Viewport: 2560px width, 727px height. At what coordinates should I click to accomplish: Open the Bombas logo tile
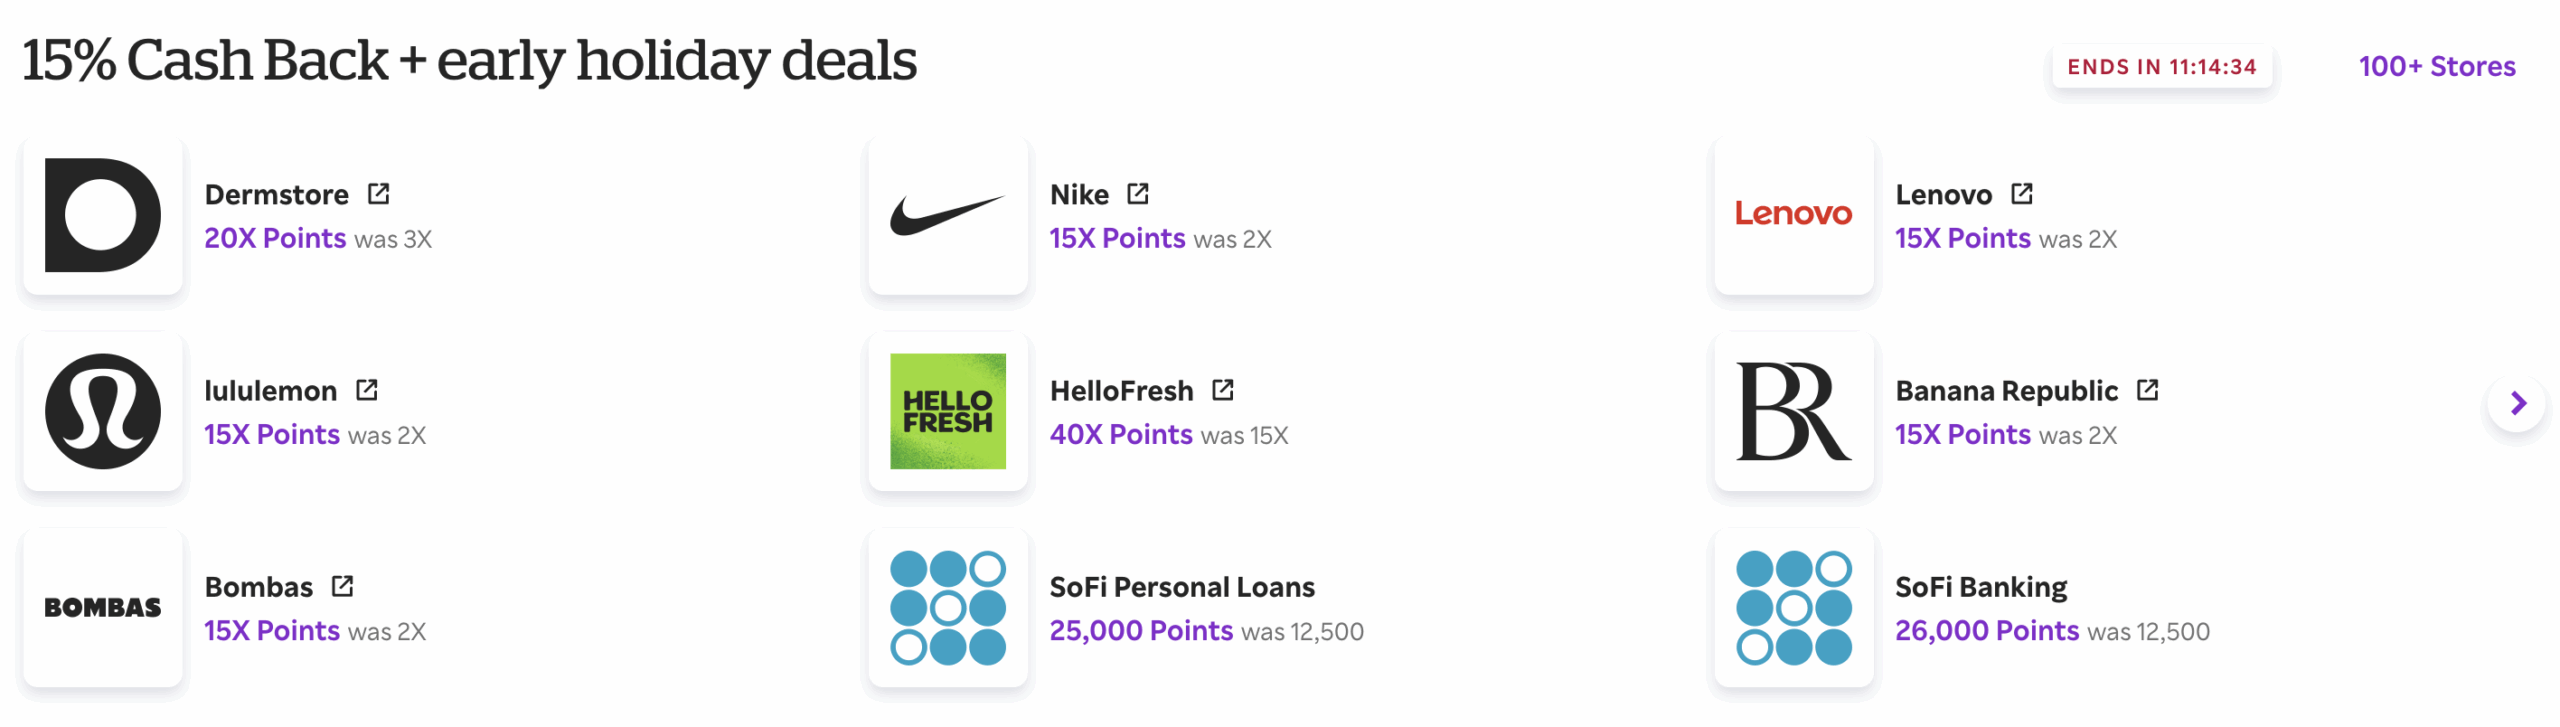102,607
